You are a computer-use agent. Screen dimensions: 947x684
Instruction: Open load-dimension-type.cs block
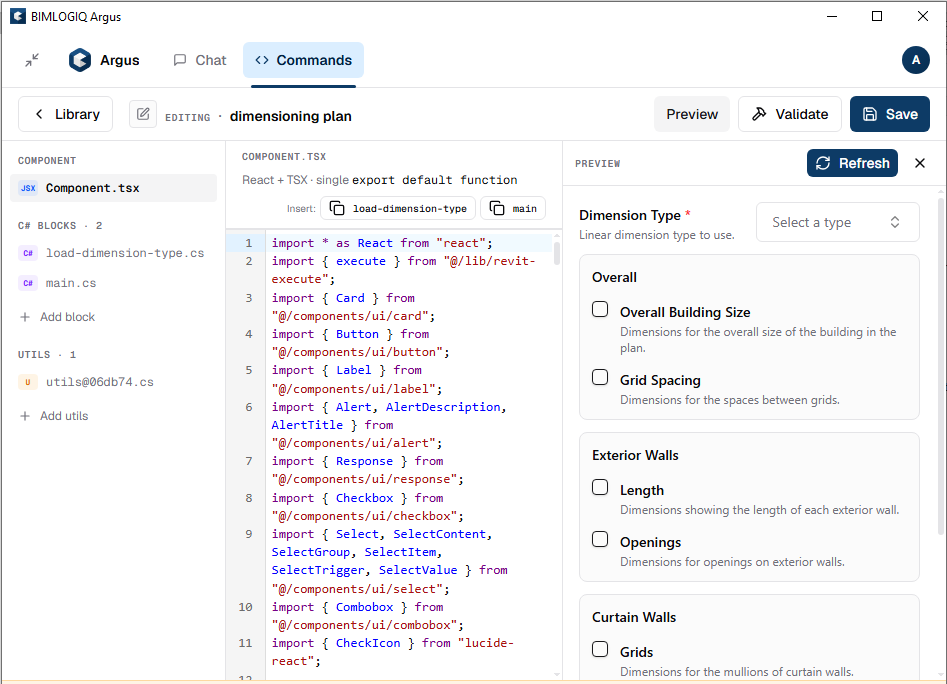(114, 254)
